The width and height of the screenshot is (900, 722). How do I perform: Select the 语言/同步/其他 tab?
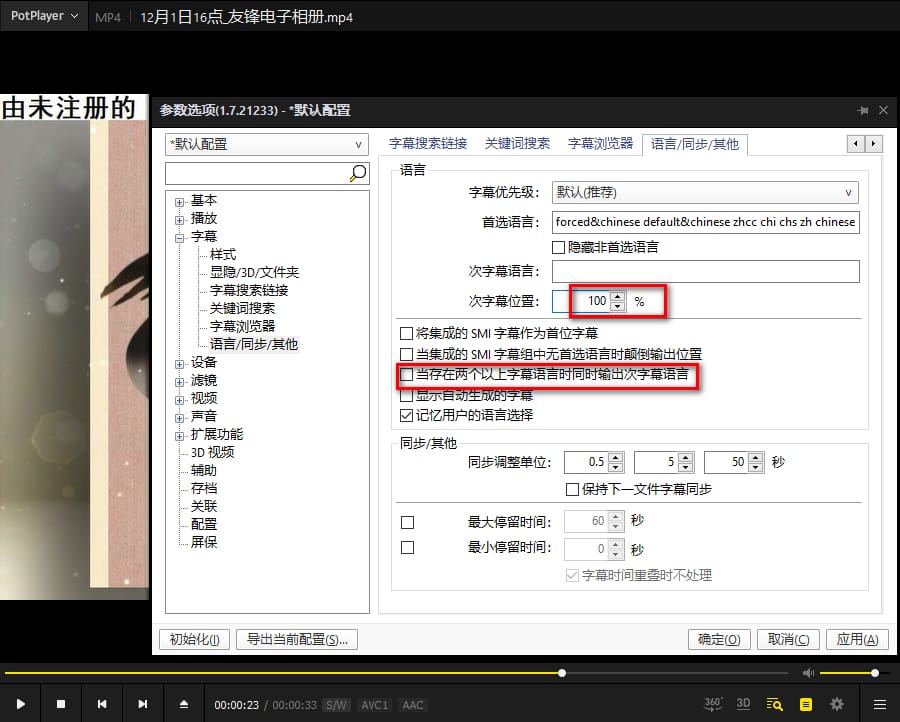point(695,144)
